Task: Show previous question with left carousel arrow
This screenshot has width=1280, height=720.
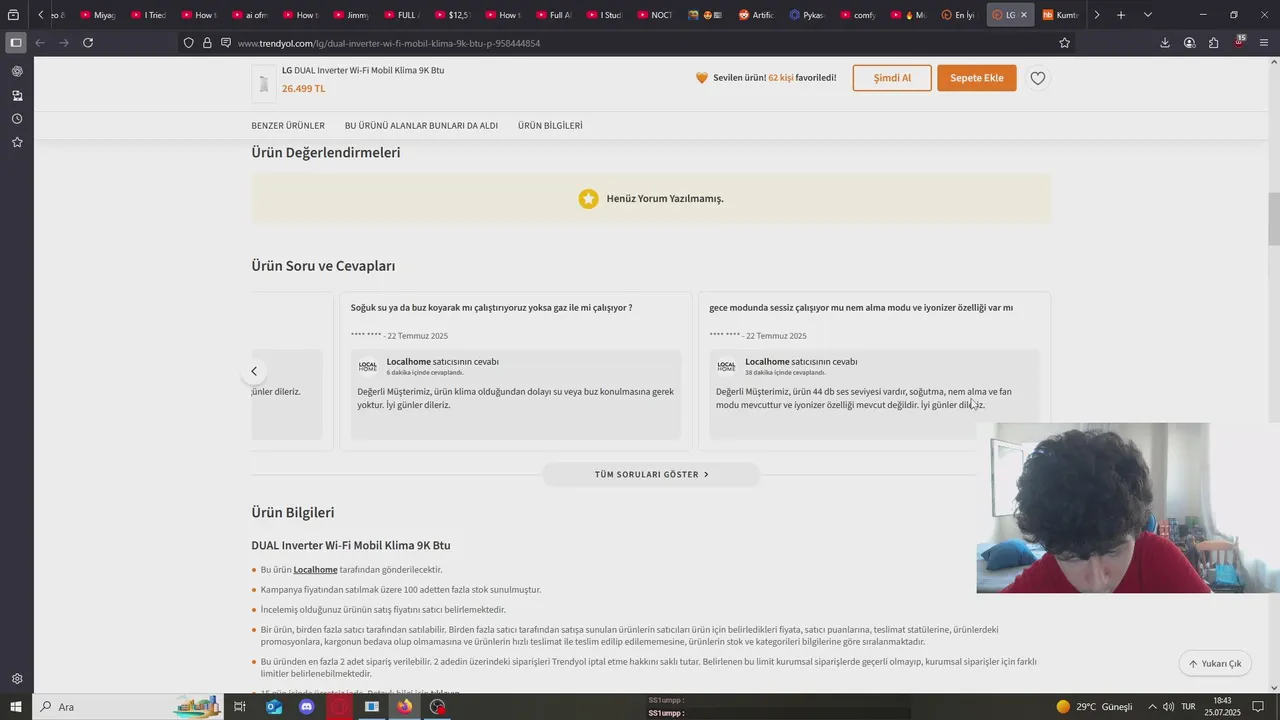Action: point(254,371)
